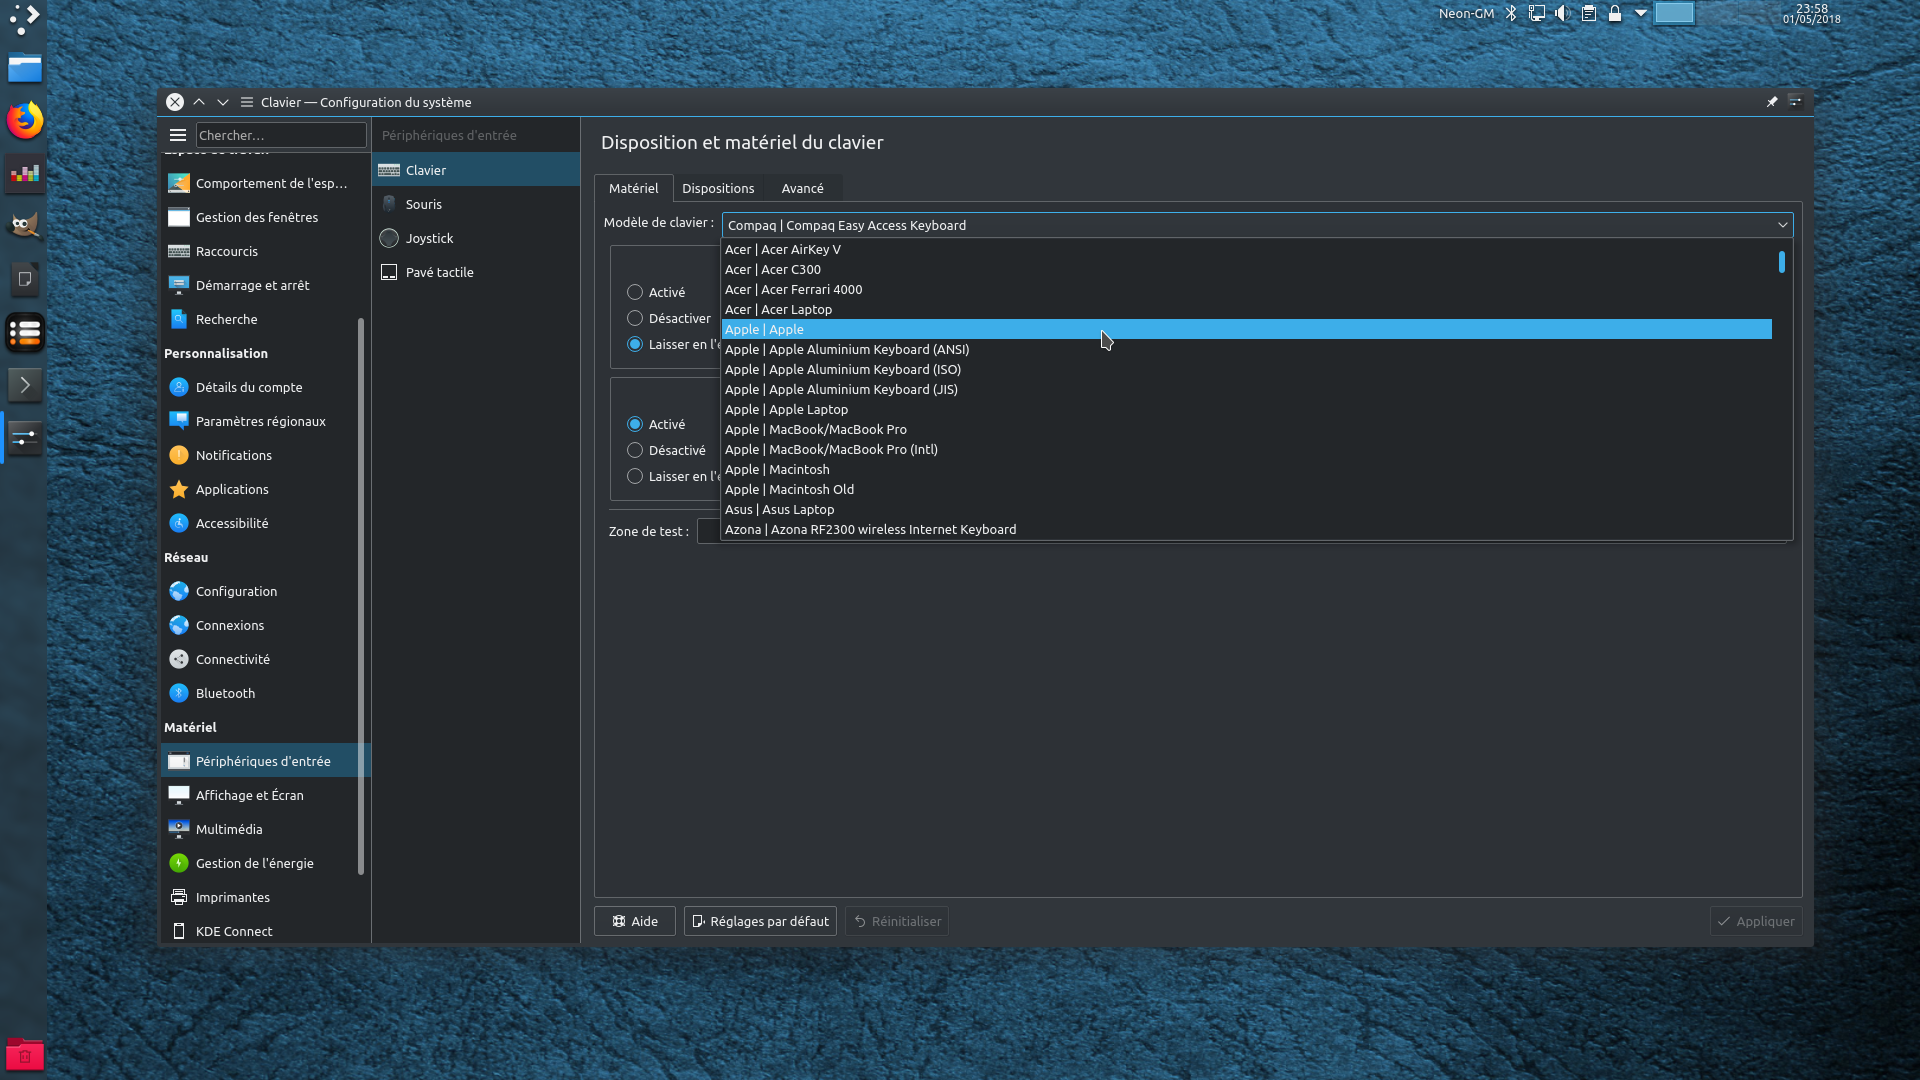
Task: Click Réinitialiser button
Action: 897,921
